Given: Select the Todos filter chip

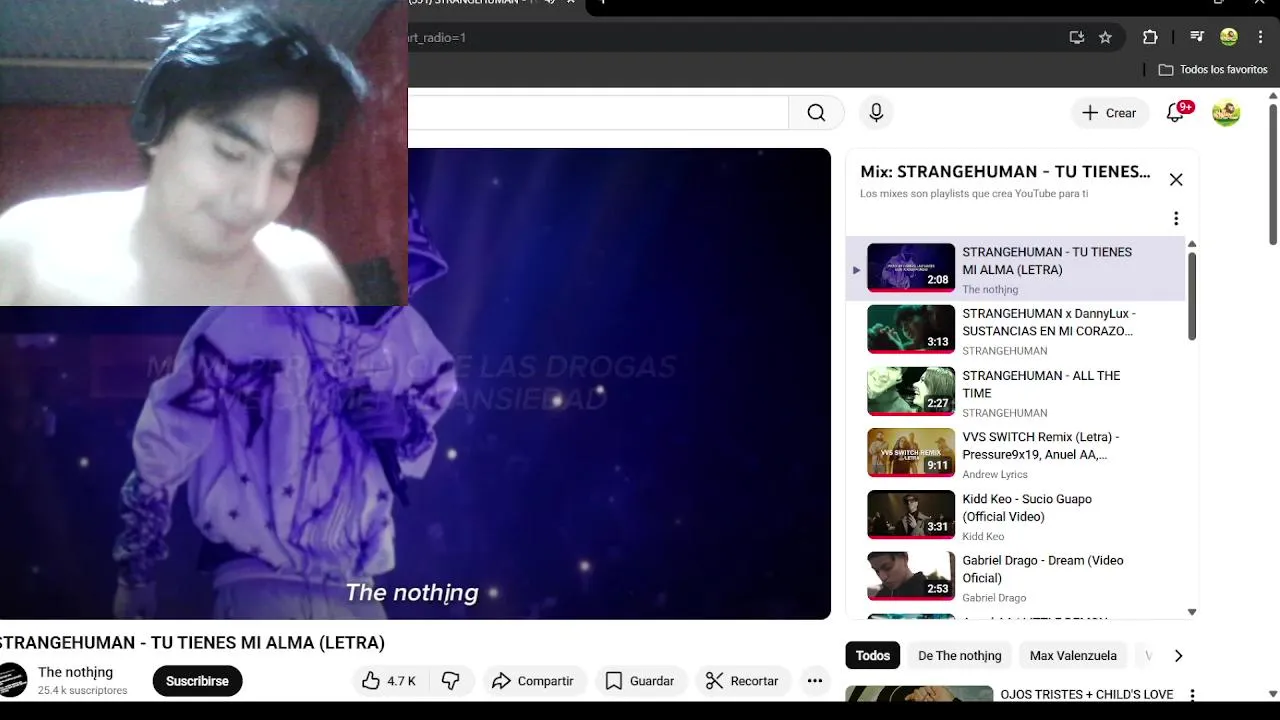Looking at the screenshot, I should [872, 656].
